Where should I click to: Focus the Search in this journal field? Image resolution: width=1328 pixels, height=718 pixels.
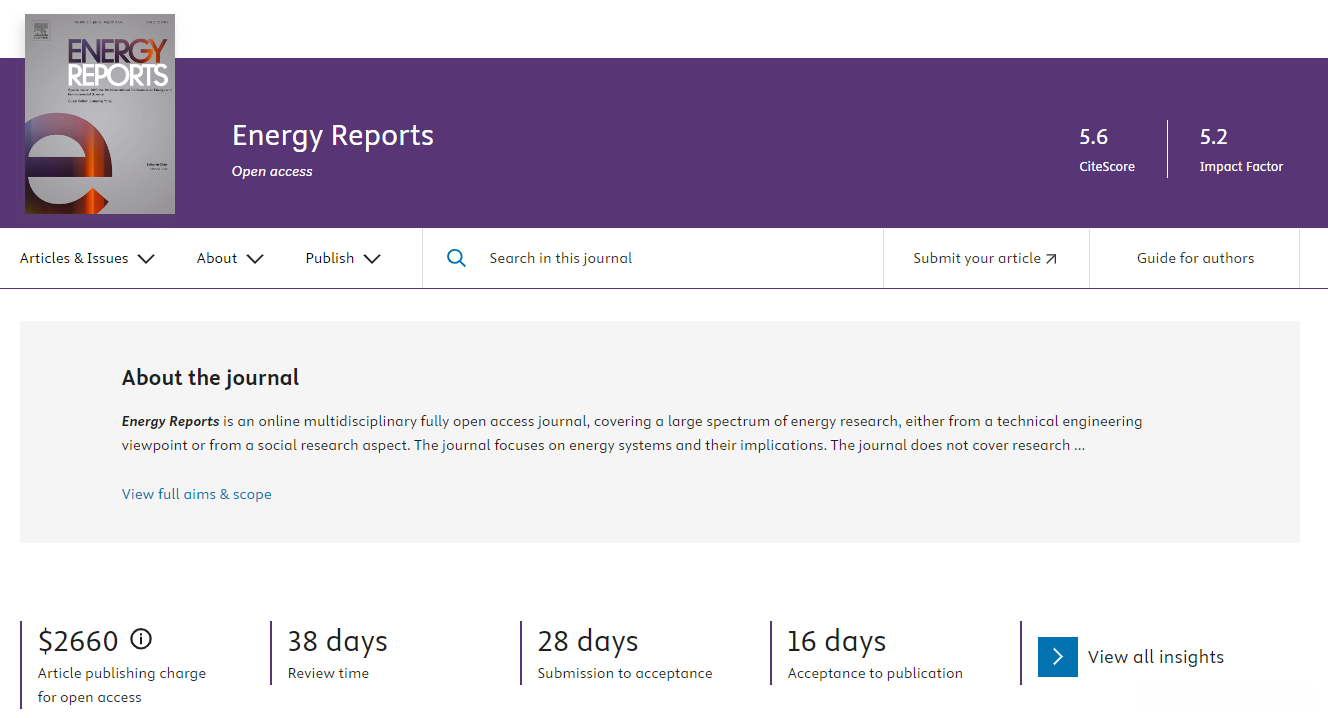point(653,258)
